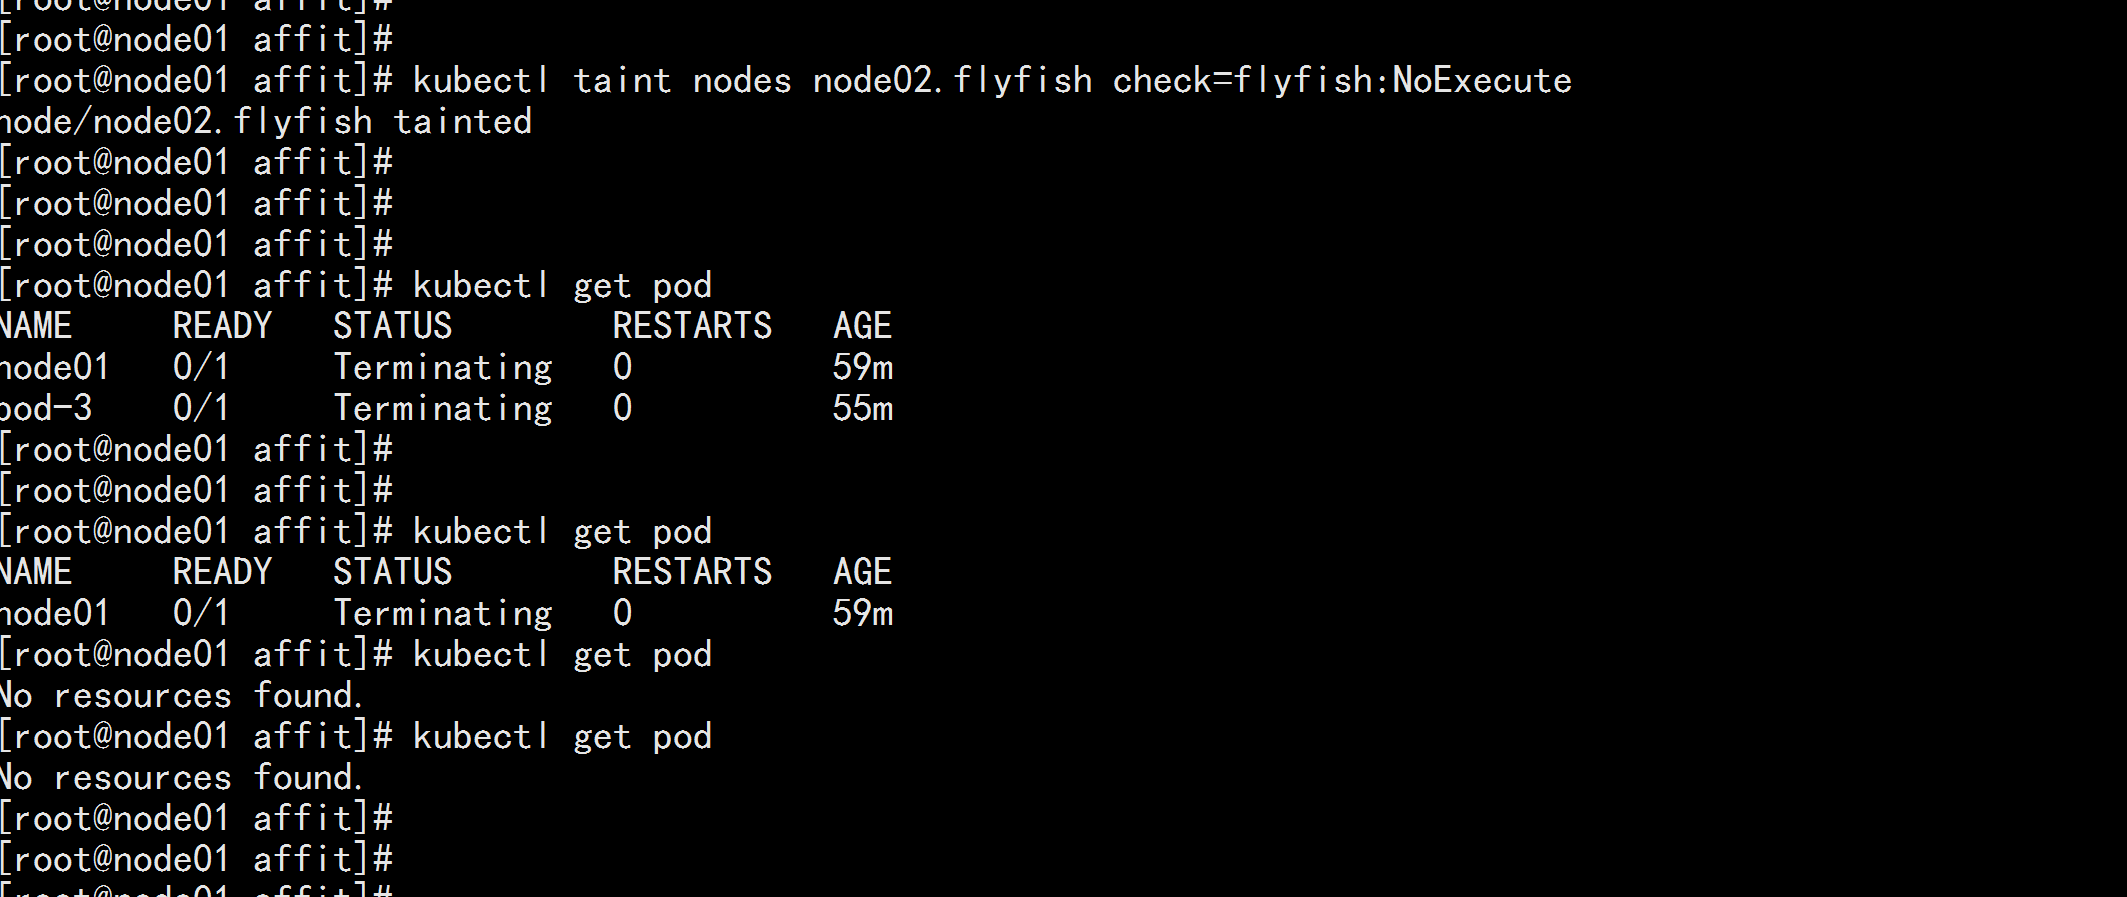Click the check=flyfish taint key text
Screen dimensions: 2127x897
[1242, 81]
